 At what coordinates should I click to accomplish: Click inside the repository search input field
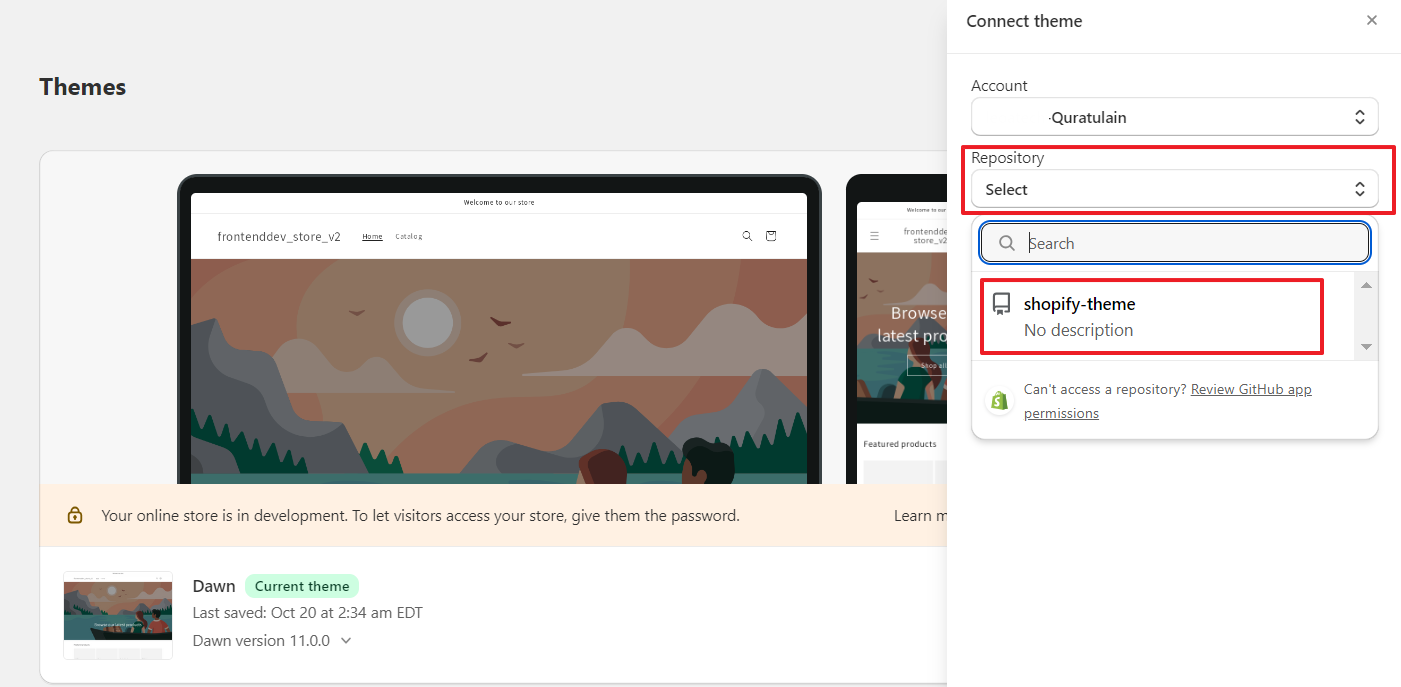(x=1150, y=242)
